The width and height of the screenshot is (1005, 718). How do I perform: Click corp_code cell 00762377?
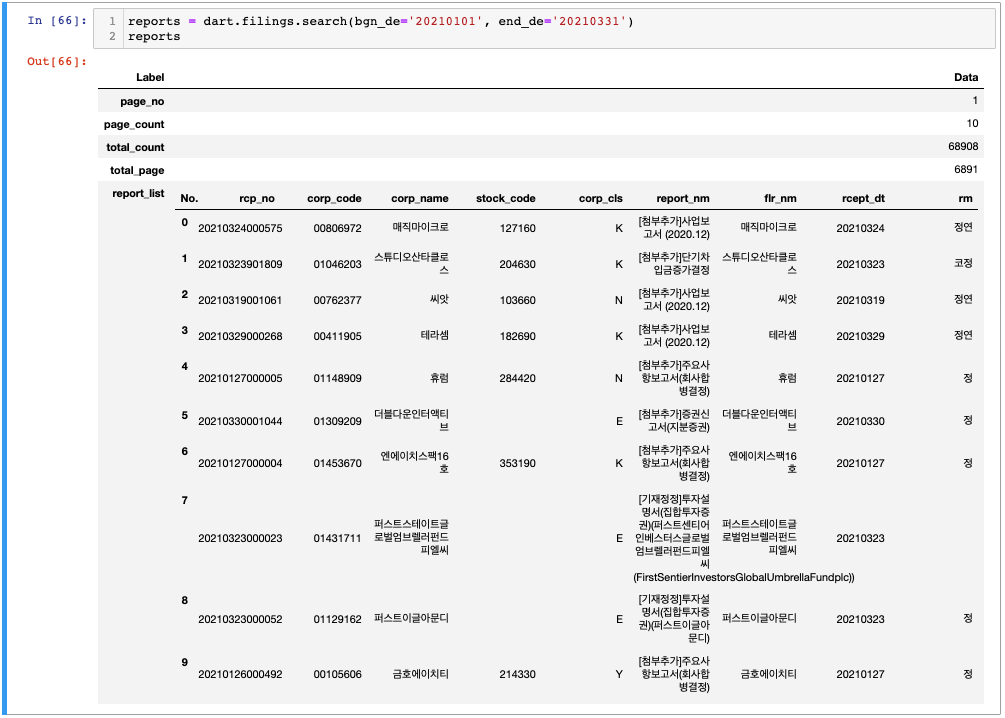tap(337, 300)
